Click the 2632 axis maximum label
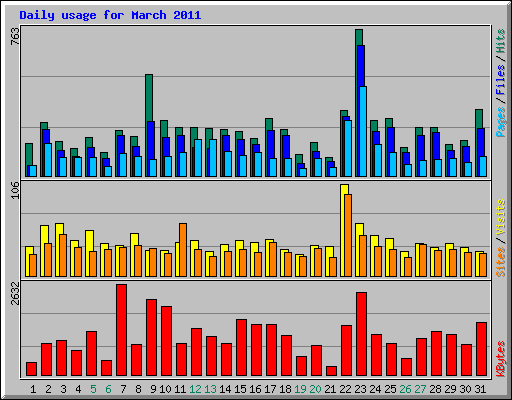512x400 pixels. 16,293
